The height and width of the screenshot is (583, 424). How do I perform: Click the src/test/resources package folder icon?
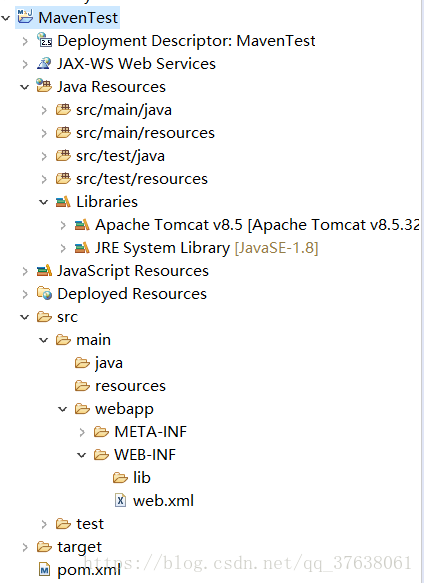pyautogui.click(x=63, y=178)
